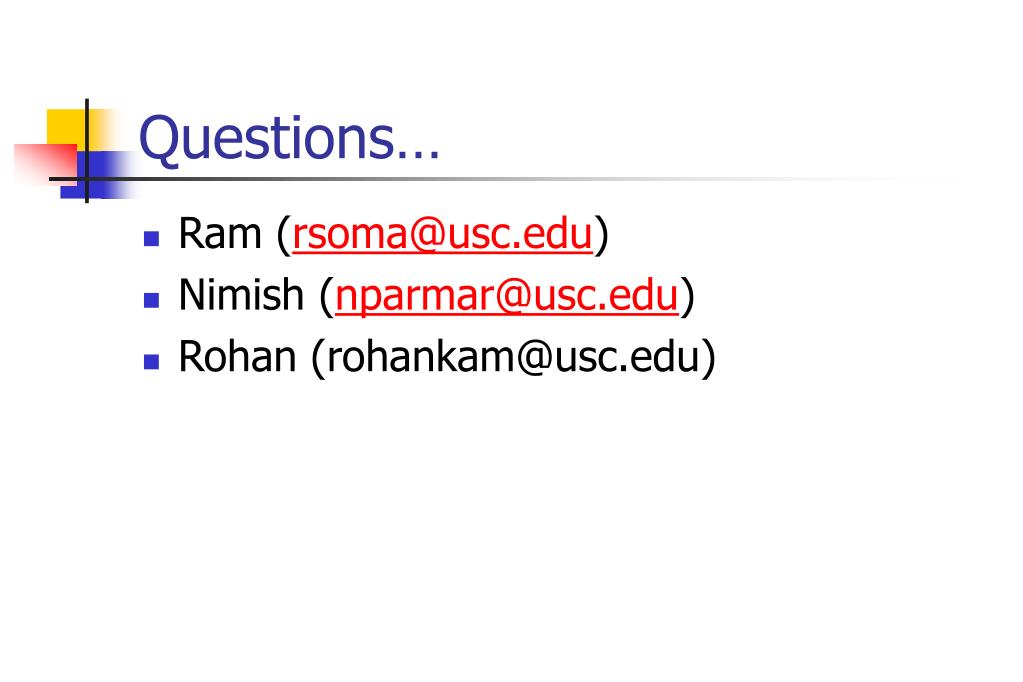Click the name "Ram" in the first bullet
The height and width of the screenshot is (682, 1023).
pyautogui.click(x=220, y=234)
